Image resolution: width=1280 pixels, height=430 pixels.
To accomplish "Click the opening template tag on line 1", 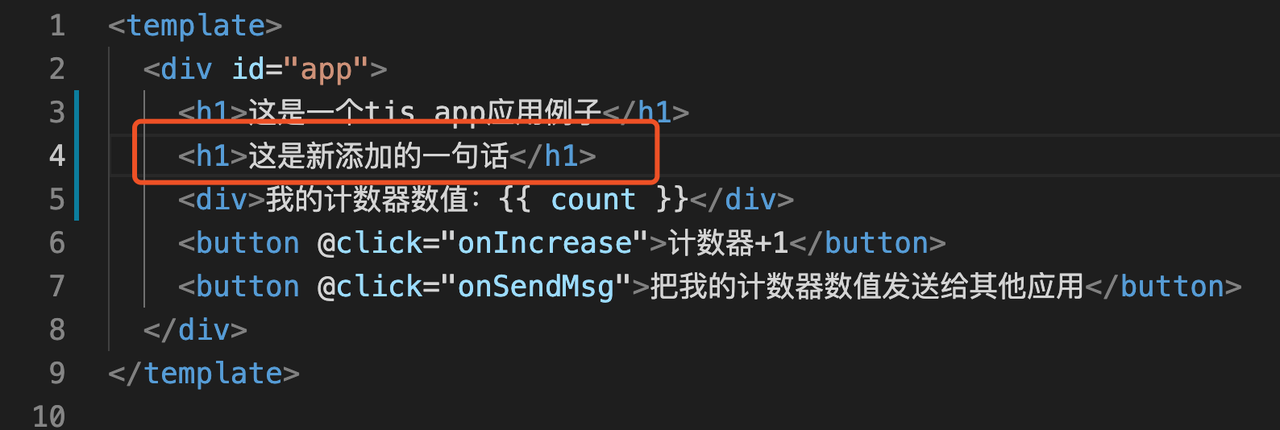I will pos(195,26).
